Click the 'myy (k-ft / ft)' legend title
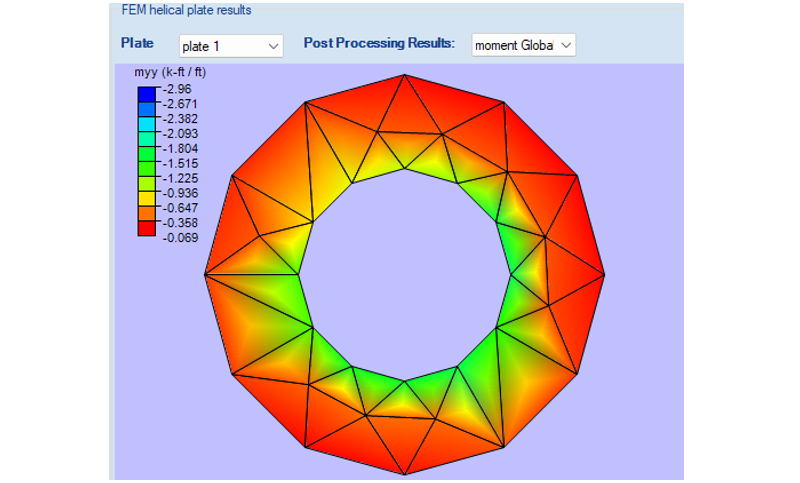 point(170,72)
